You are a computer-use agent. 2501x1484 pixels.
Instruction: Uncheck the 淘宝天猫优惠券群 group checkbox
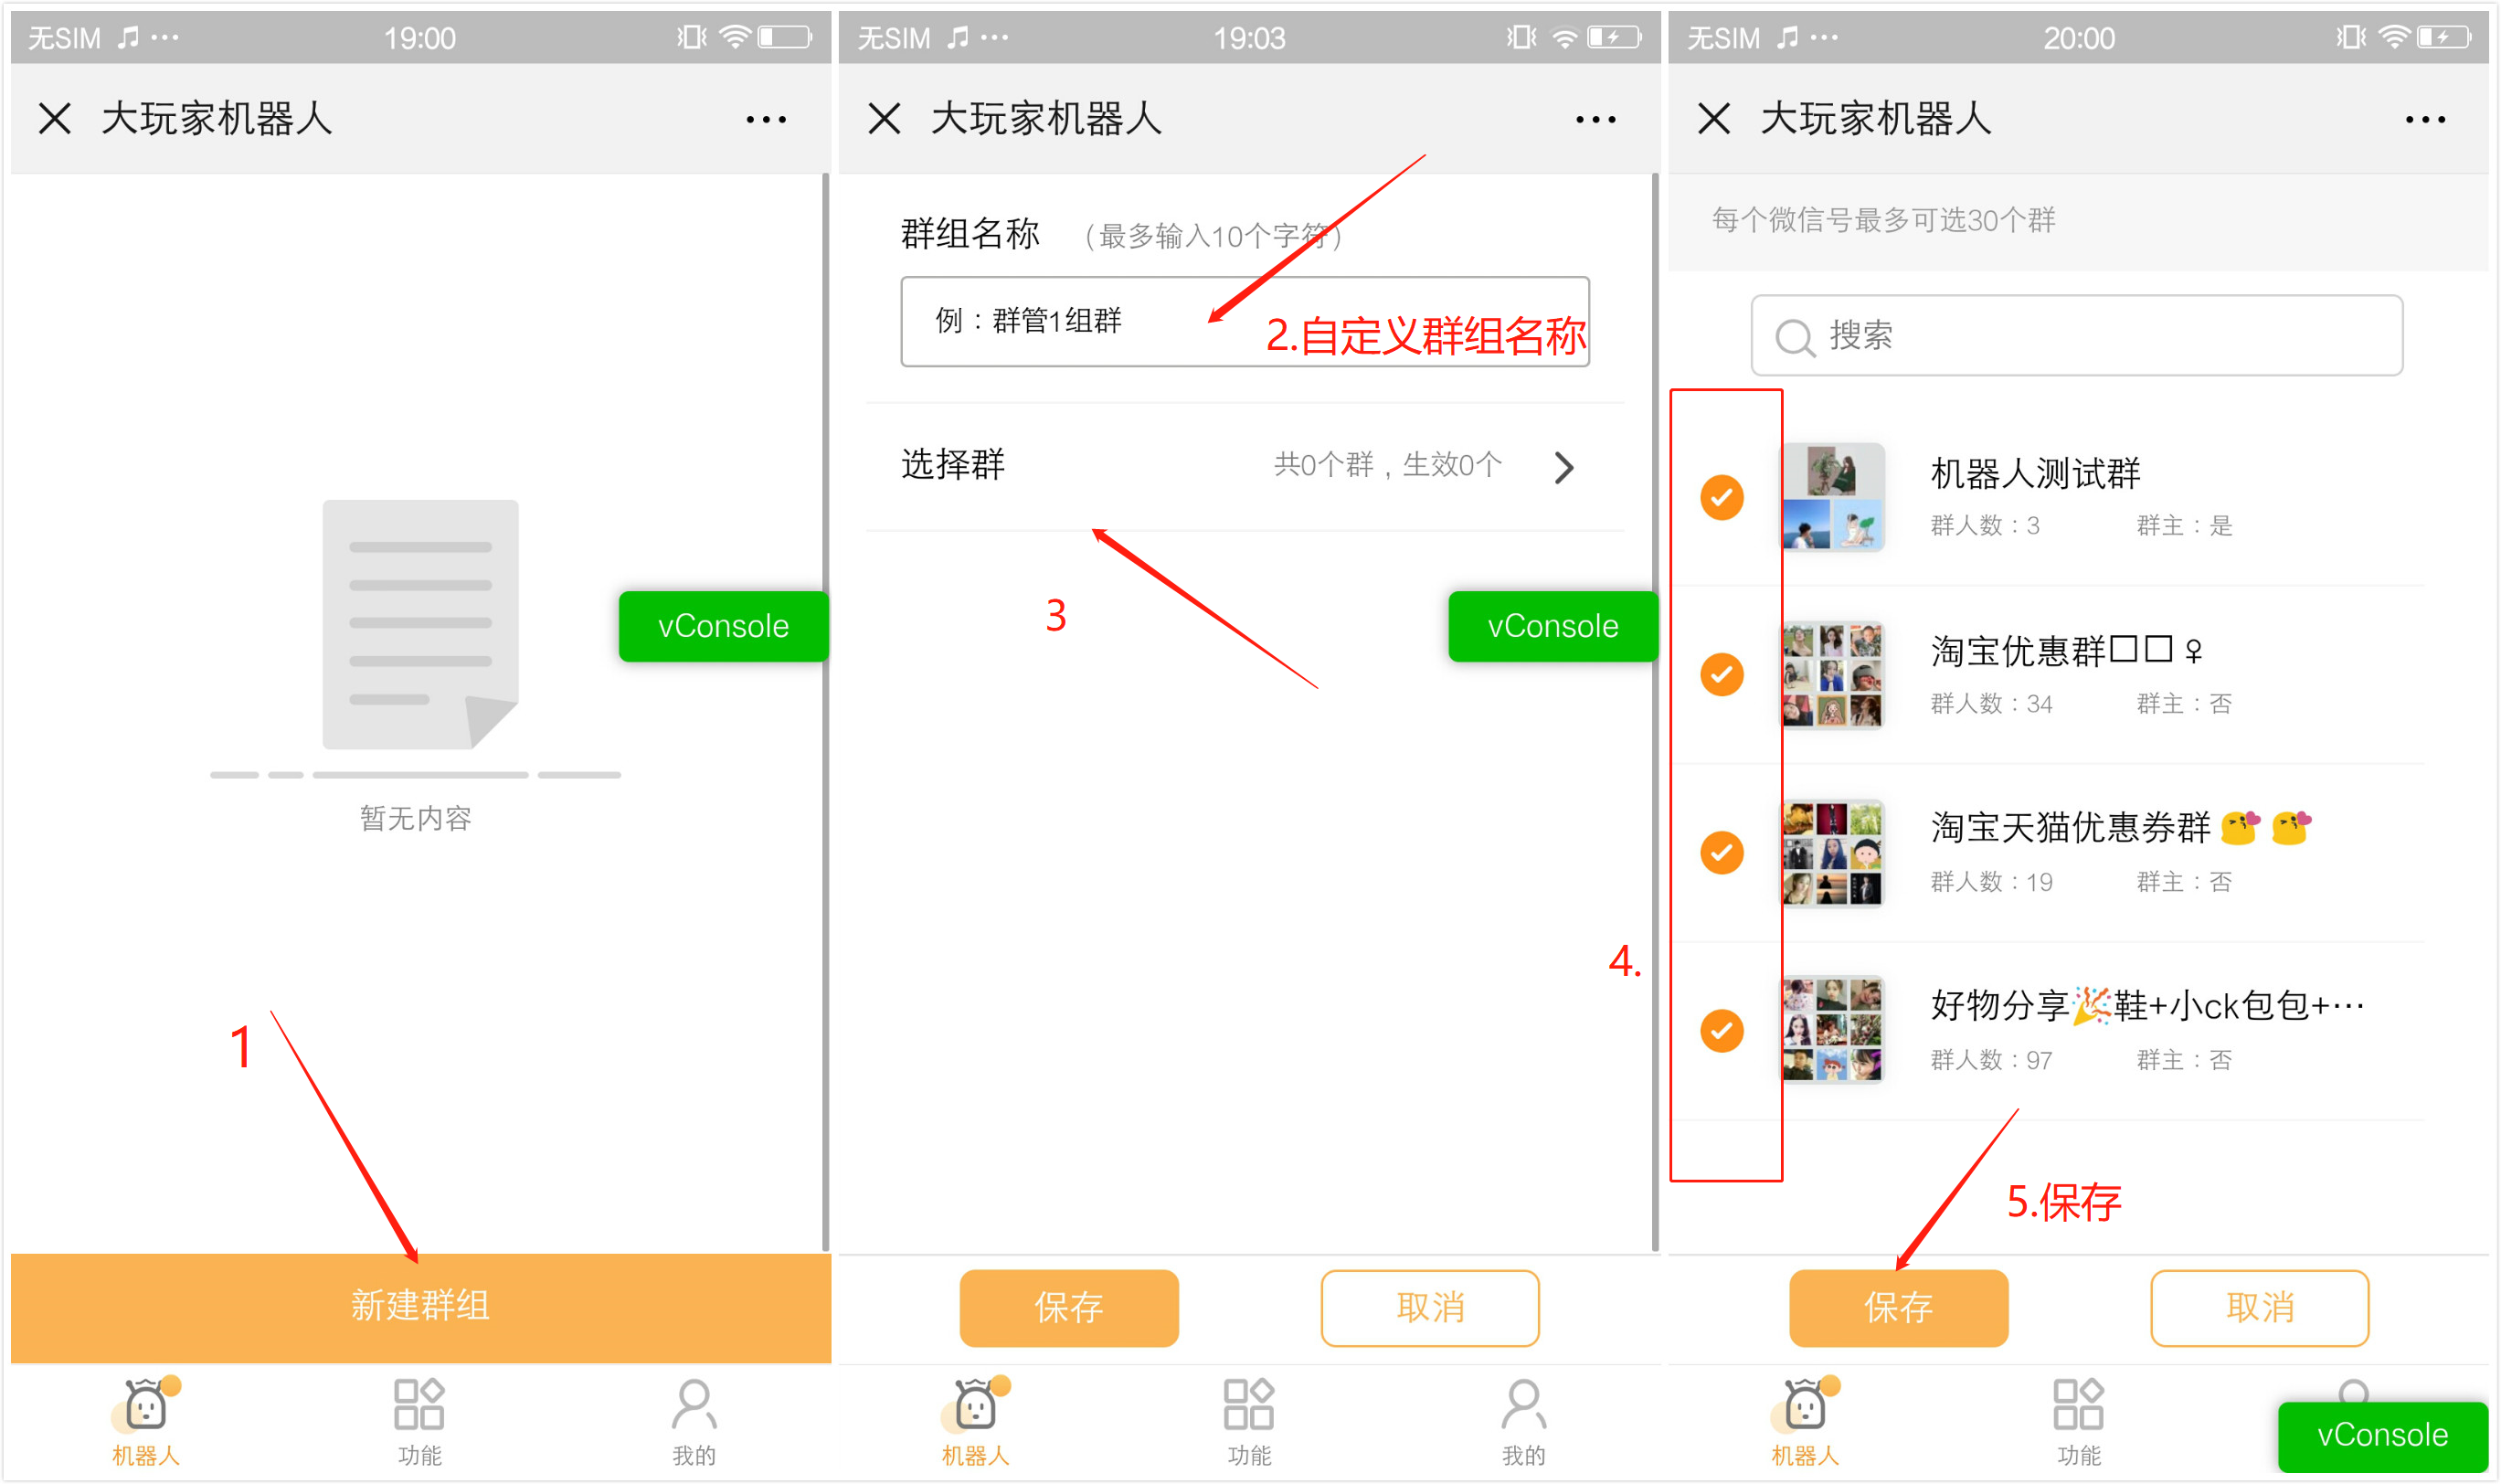click(x=1722, y=852)
